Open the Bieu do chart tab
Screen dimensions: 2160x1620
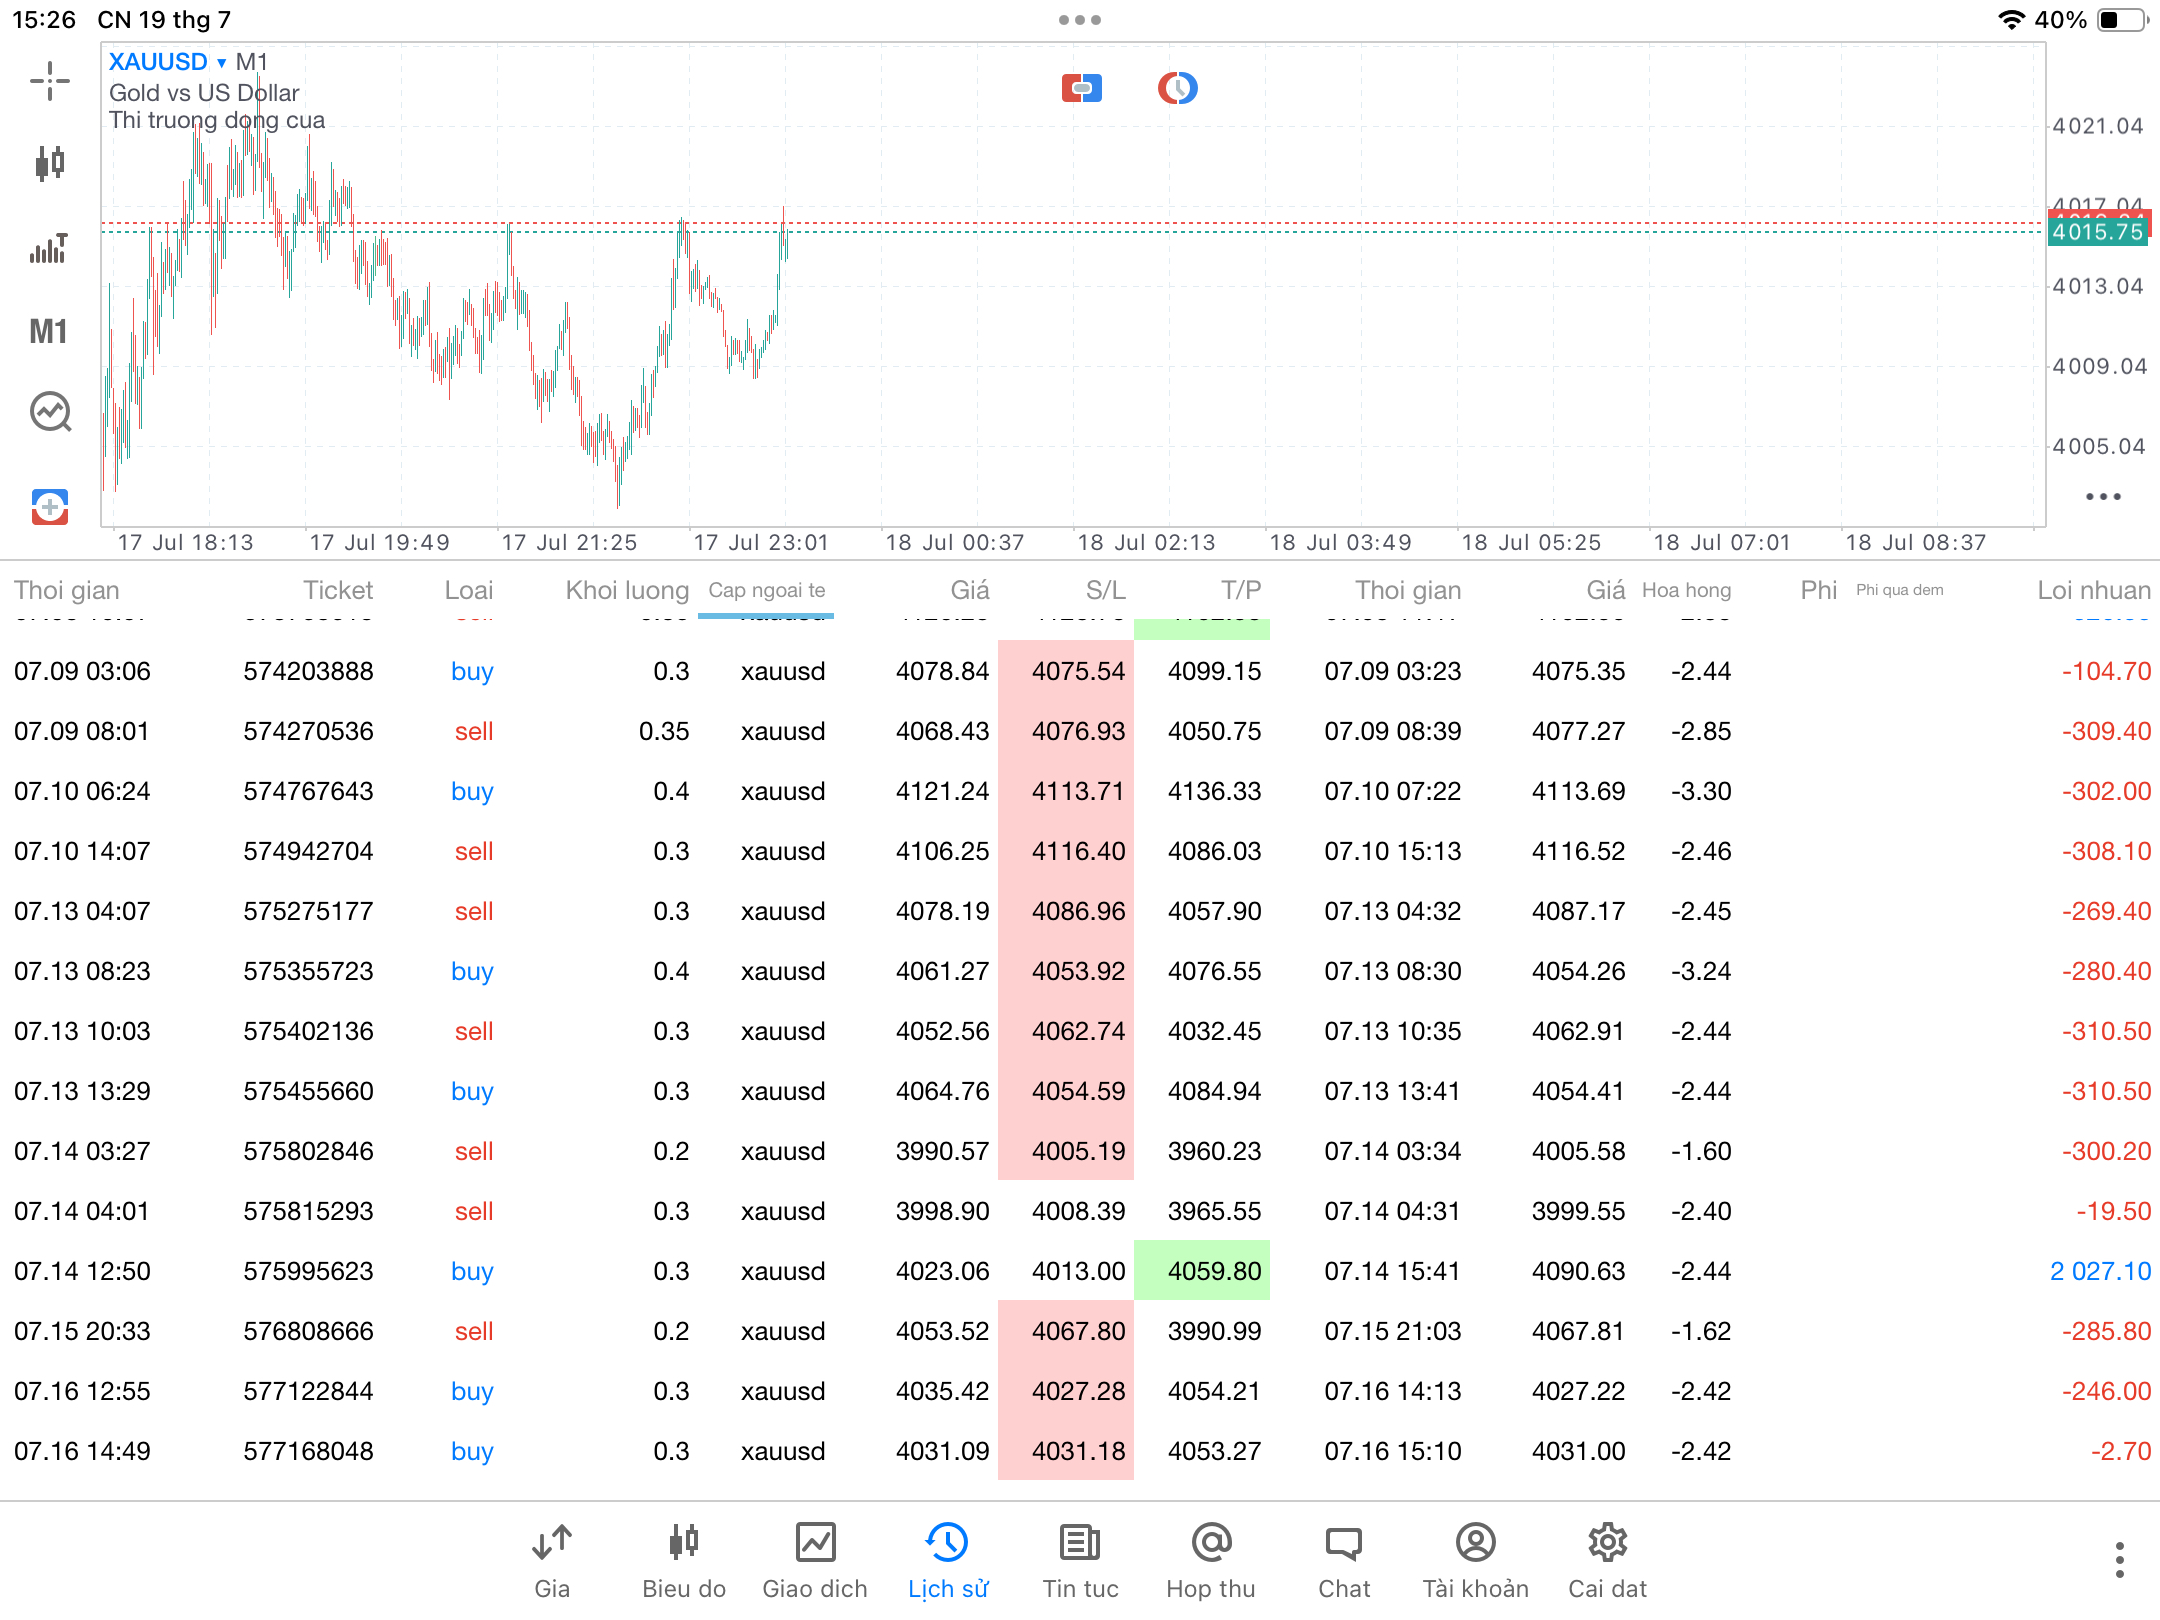click(x=684, y=1560)
